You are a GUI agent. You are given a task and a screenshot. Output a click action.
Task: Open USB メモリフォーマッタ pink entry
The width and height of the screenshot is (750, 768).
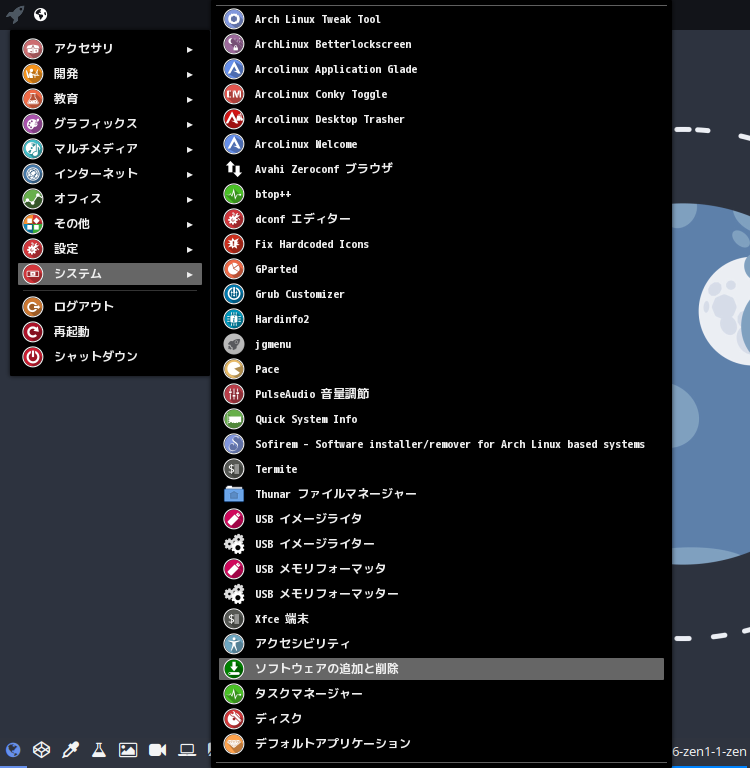pos(441,569)
